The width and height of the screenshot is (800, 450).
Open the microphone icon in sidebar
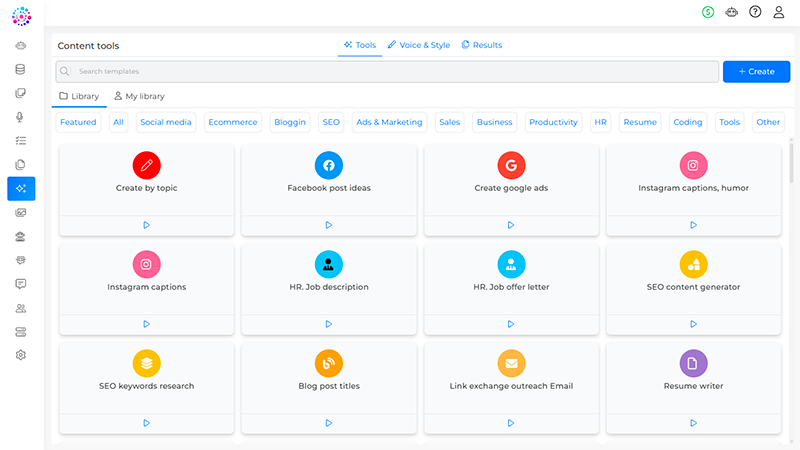(x=20, y=117)
